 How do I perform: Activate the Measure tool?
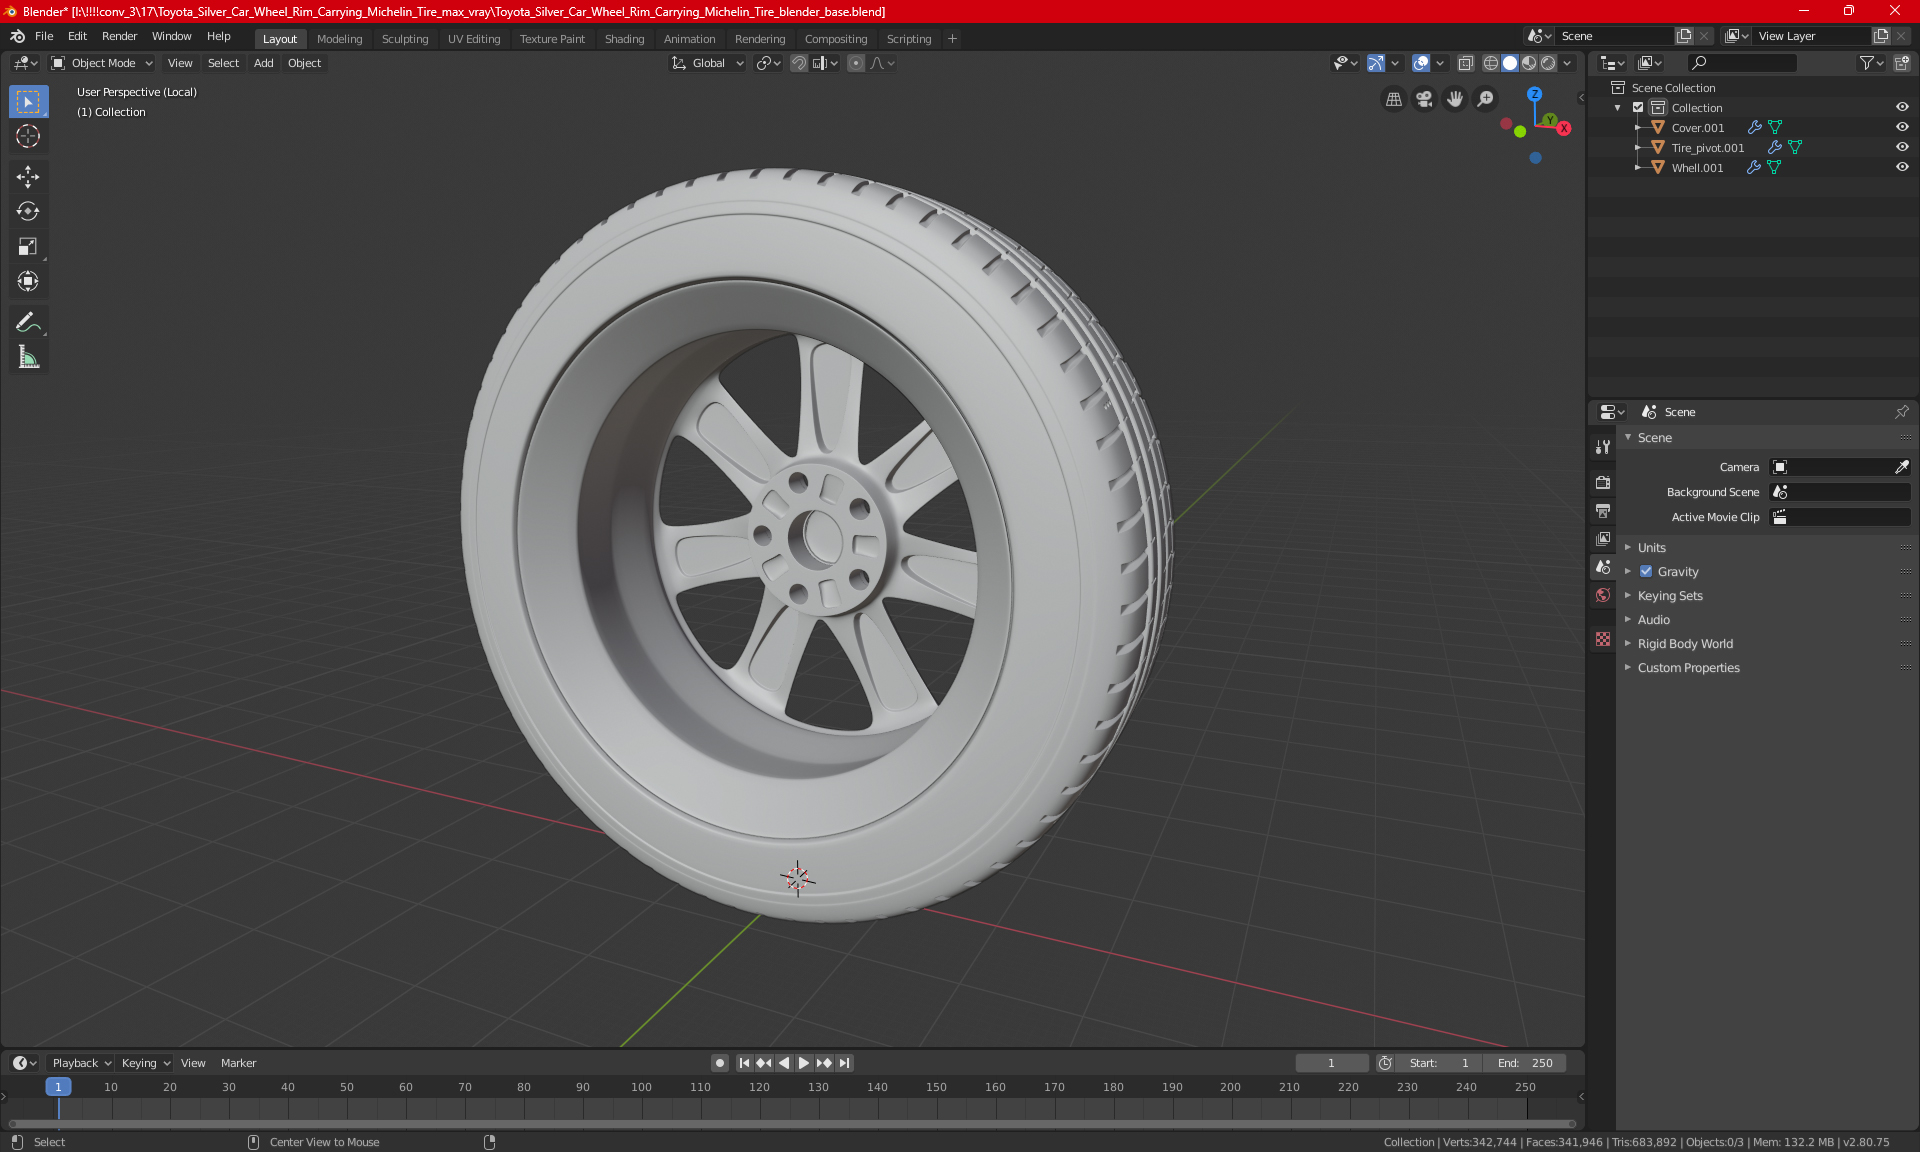28,358
